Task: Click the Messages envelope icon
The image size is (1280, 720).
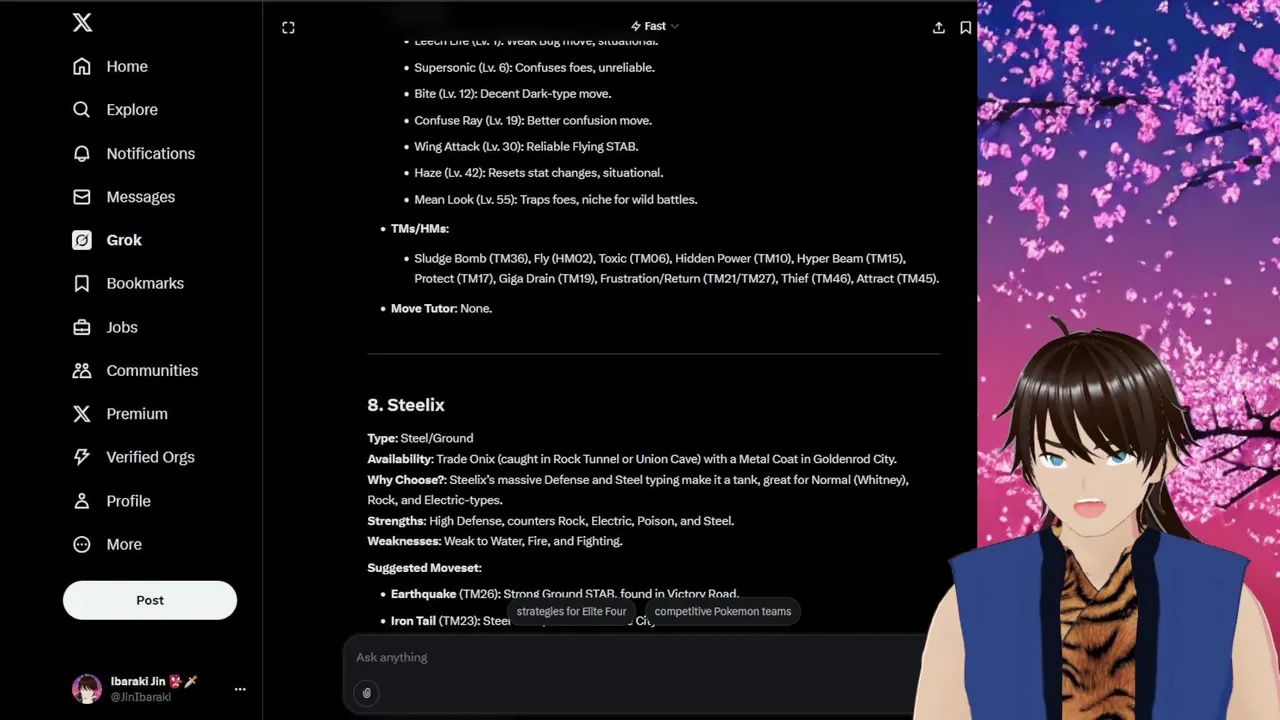Action: [82, 197]
